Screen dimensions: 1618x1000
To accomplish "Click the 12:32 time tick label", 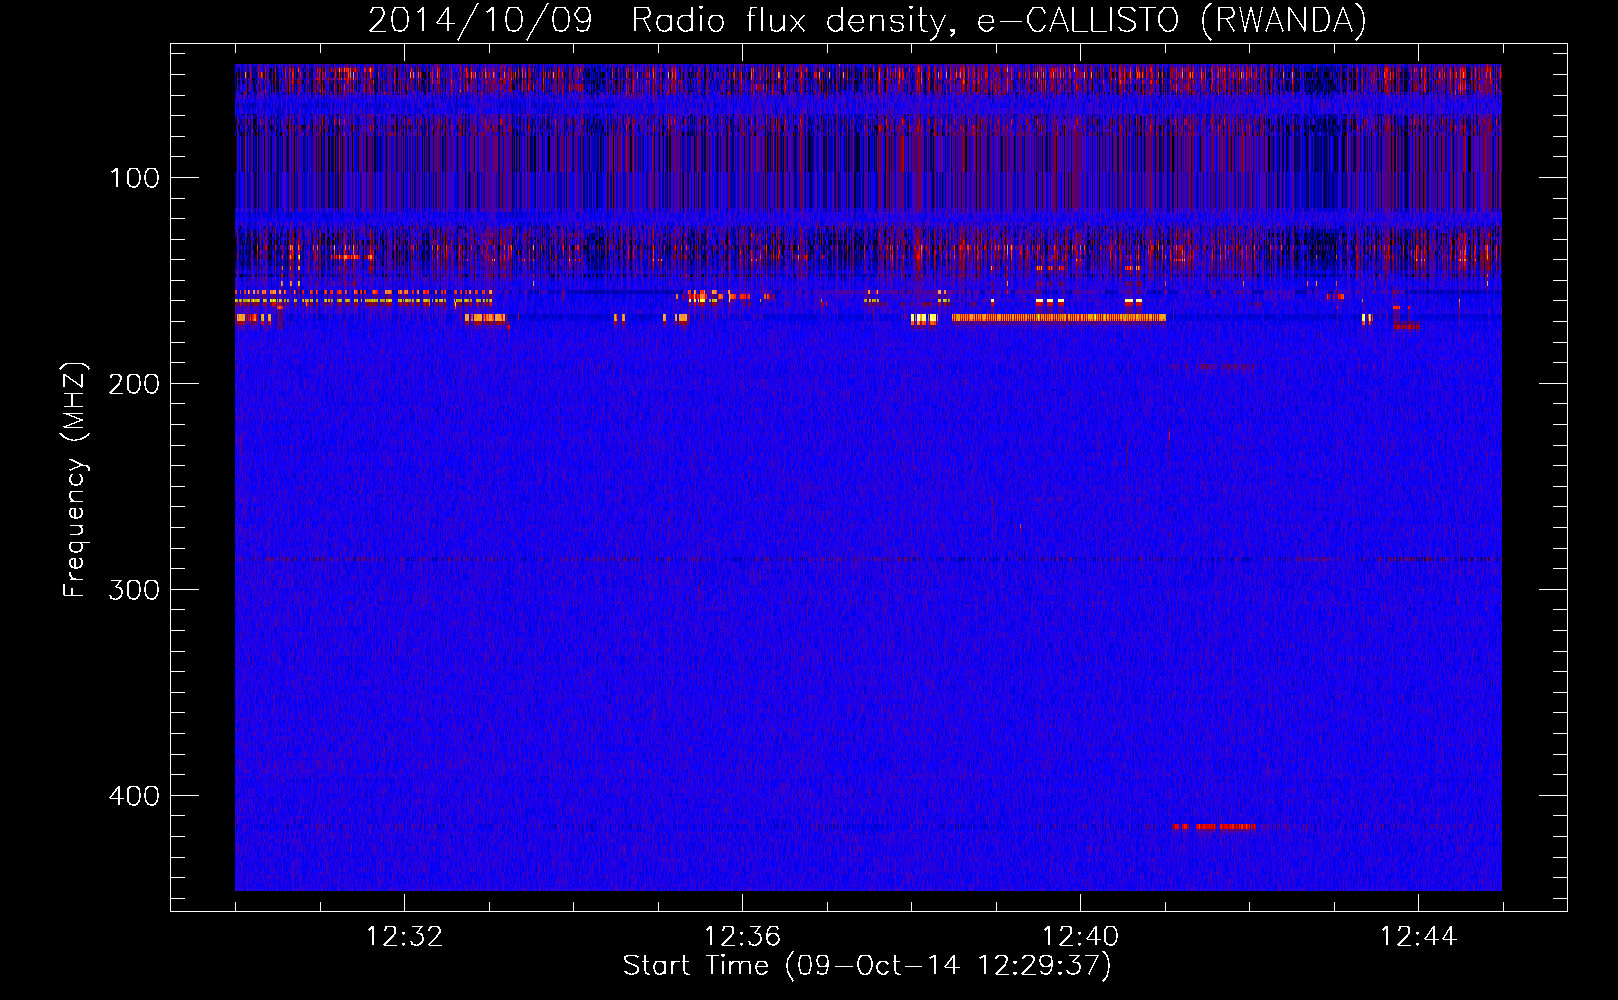I will pyautogui.click(x=404, y=937).
